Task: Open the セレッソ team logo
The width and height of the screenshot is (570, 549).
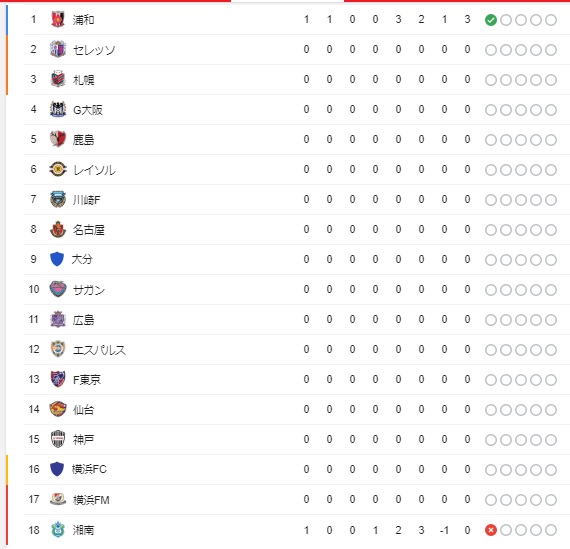Action: [58, 49]
